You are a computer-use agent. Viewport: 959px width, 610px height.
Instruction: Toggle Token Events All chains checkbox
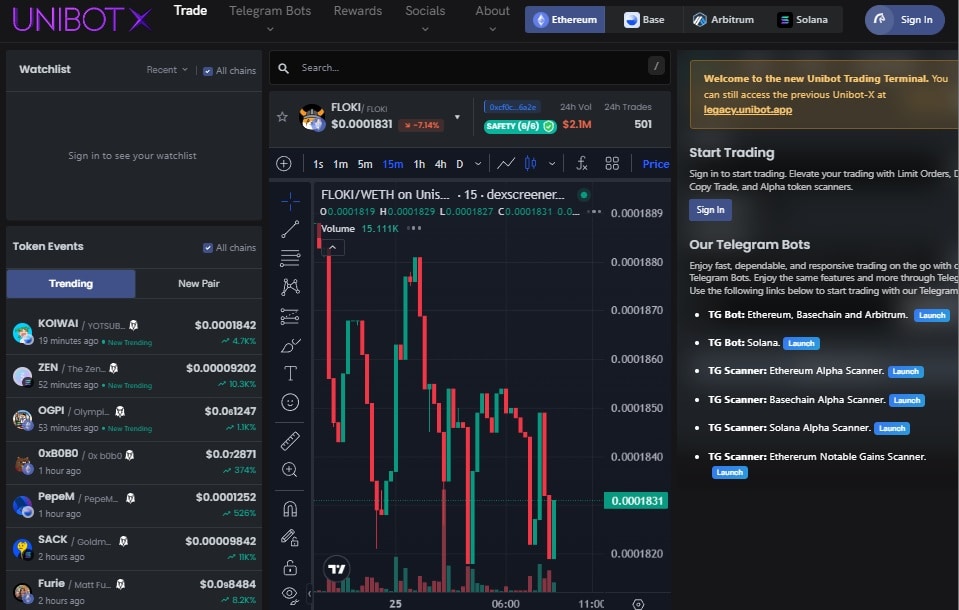[x=208, y=248]
